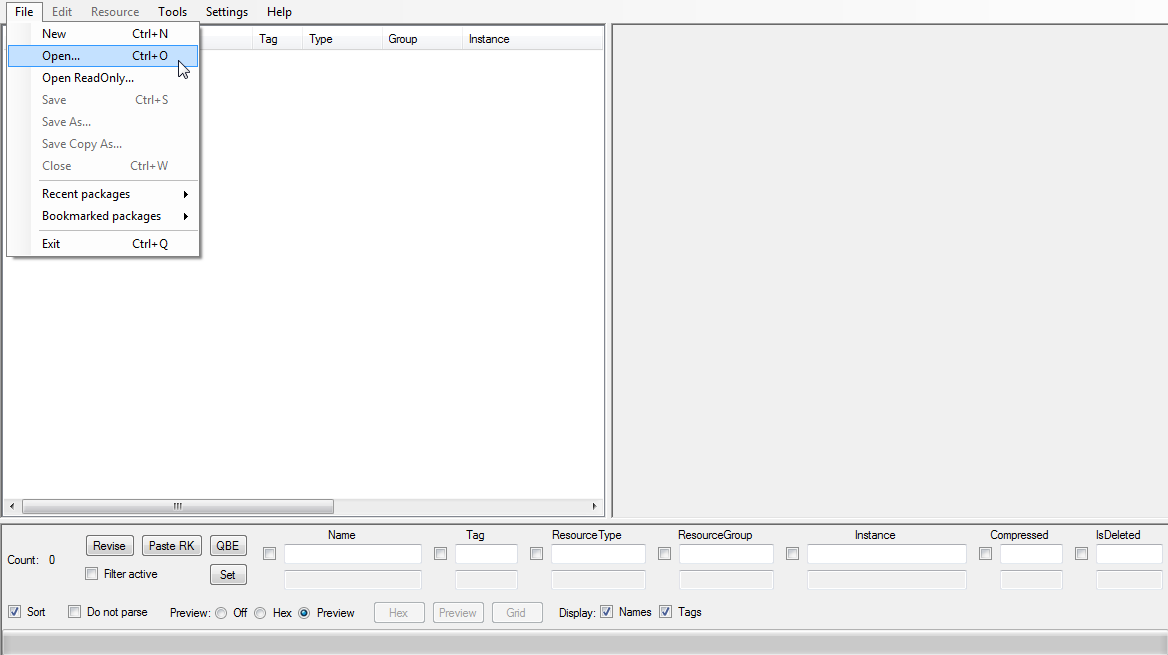
Task: Click the Set filter button
Action: (x=228, y=575)
